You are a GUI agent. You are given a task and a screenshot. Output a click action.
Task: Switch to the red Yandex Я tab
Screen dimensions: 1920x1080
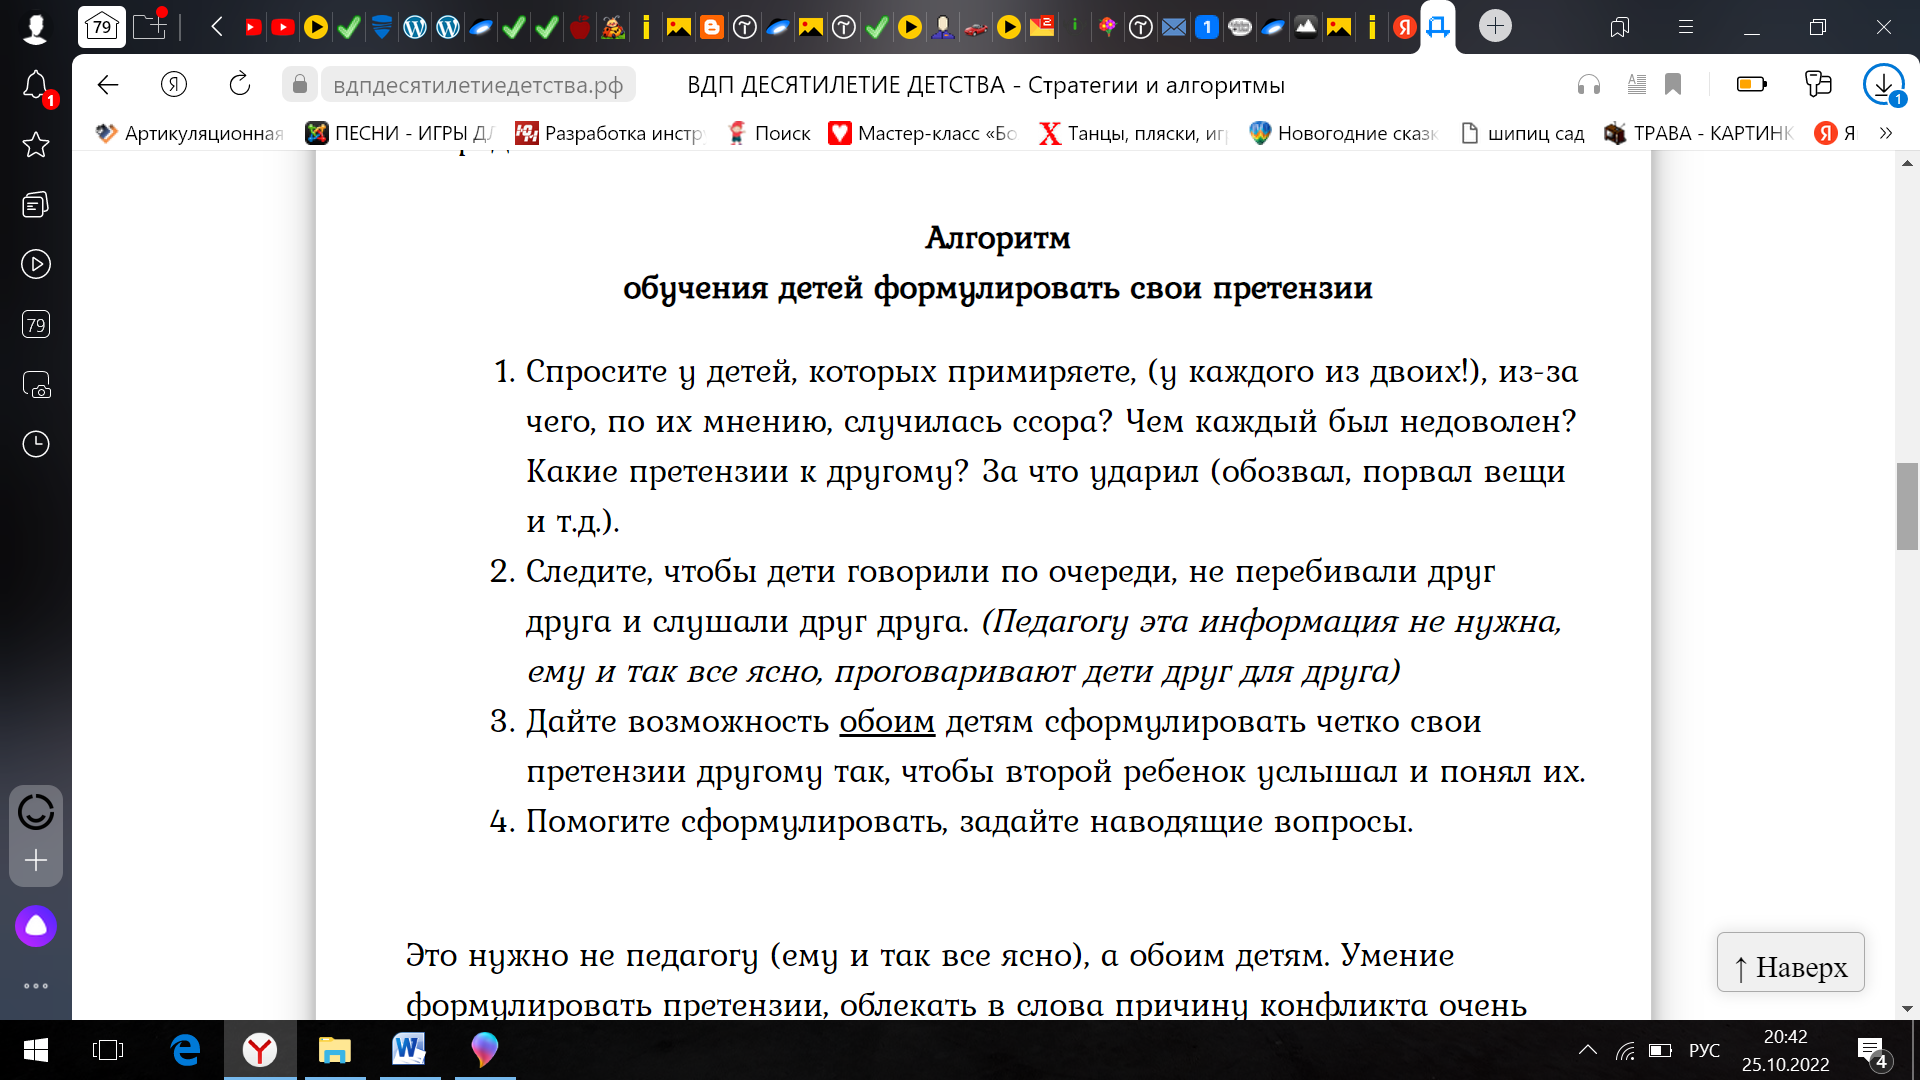1405,27
